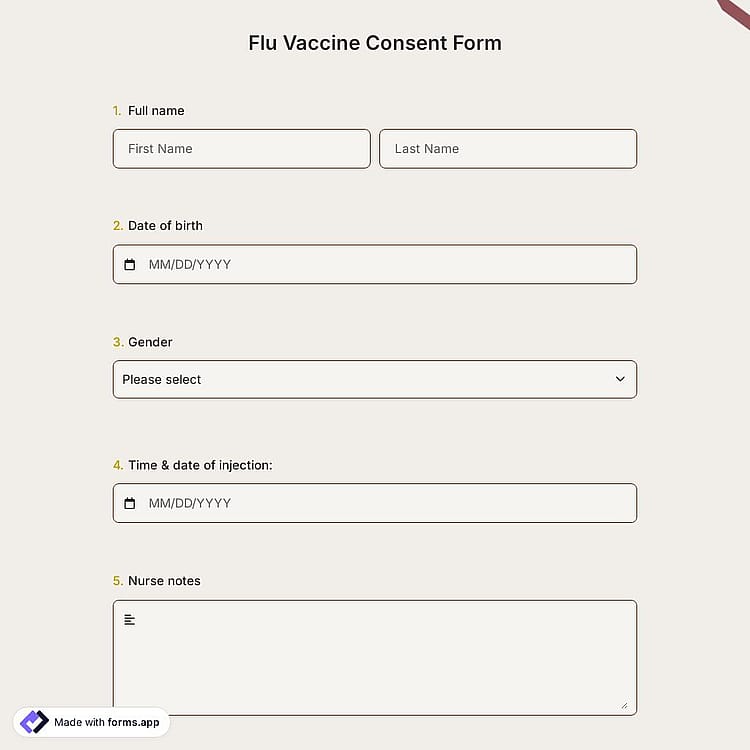Click the forms.app logo icon
The width and height of the screenshot is (750, 750).
(x=34, y=722)
